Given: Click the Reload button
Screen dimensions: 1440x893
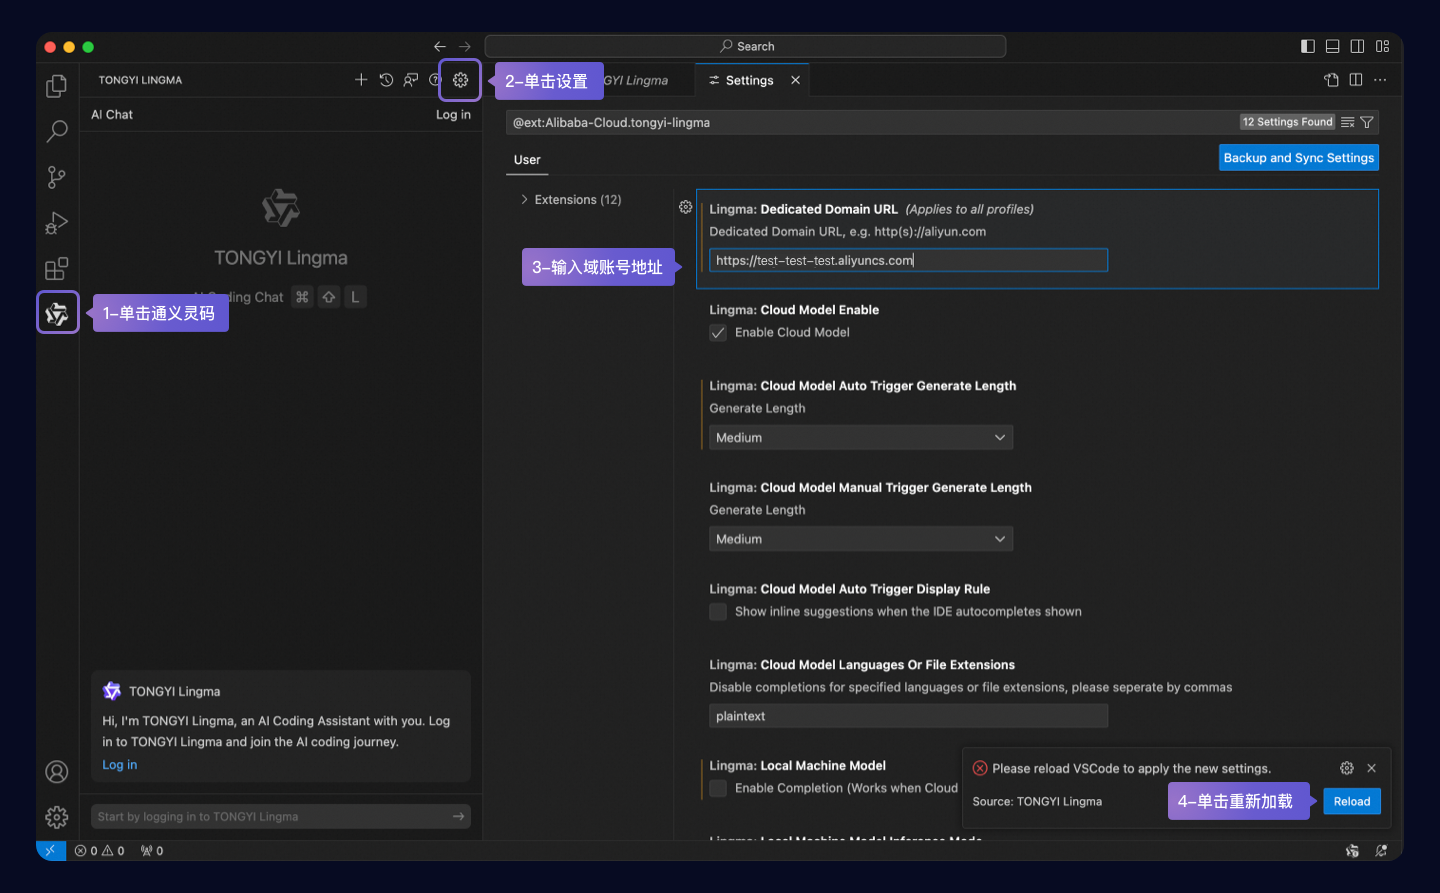Looking at the screenshot, I should tap(1352, 801).
